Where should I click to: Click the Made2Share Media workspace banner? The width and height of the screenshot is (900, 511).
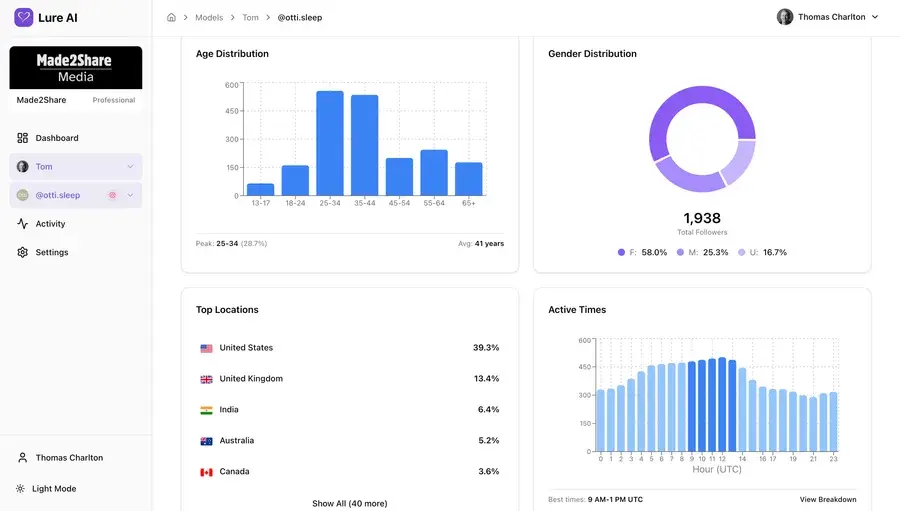click(x=76, y=68)
